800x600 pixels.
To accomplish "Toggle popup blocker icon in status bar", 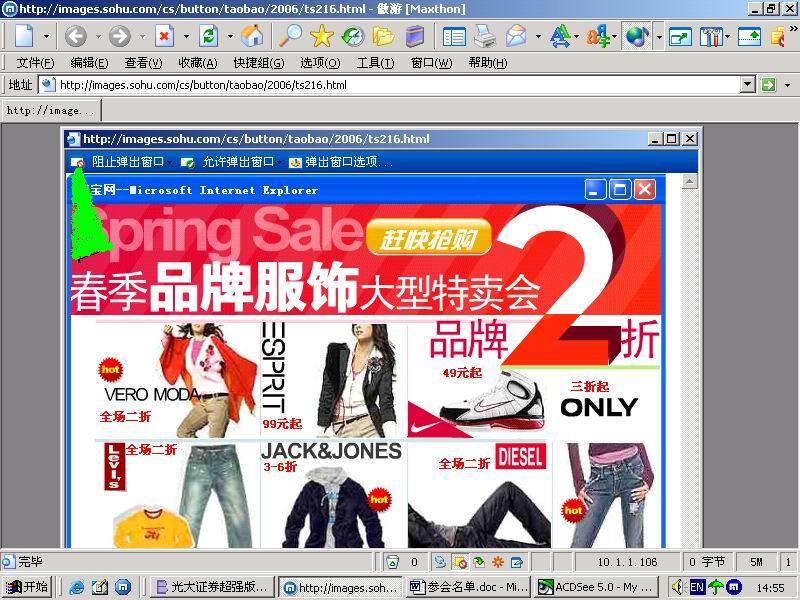I will pyautogui.click(x=460, y=562).
